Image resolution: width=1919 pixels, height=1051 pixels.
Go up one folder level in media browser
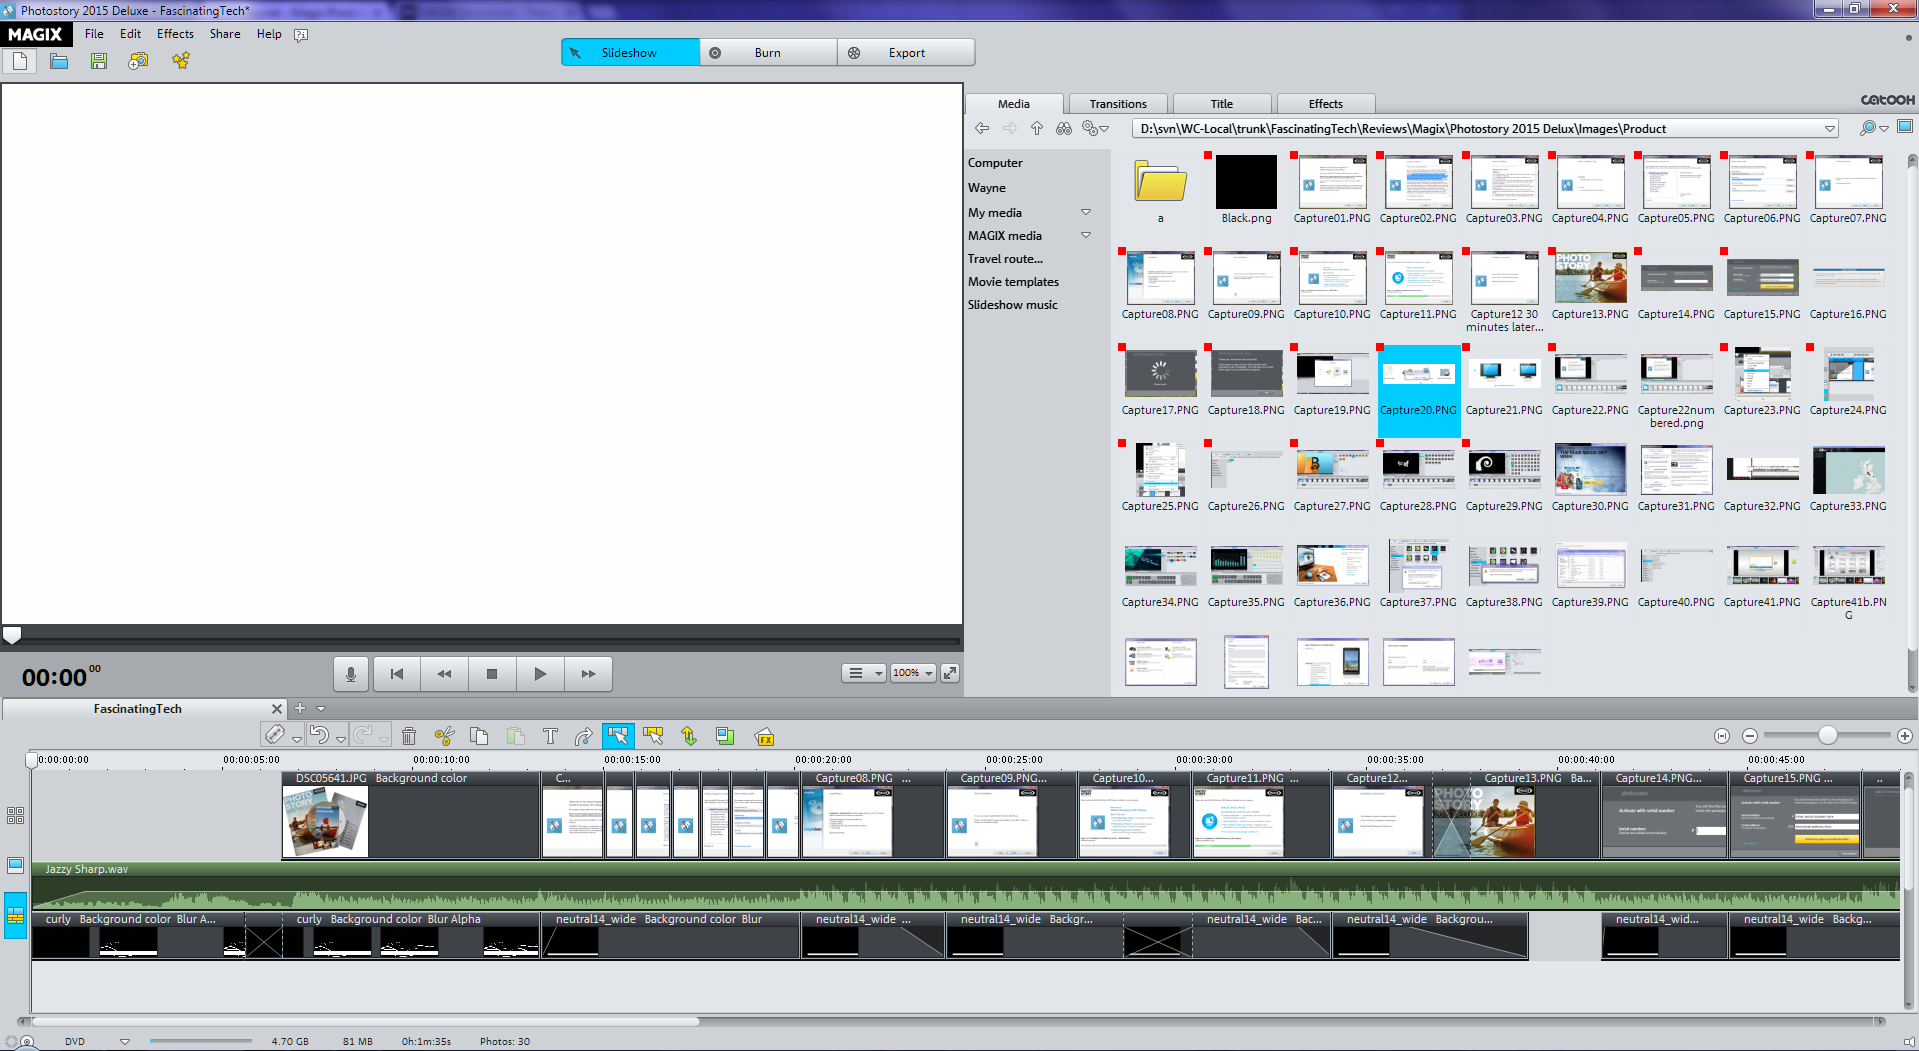[x=1037, y=128]
